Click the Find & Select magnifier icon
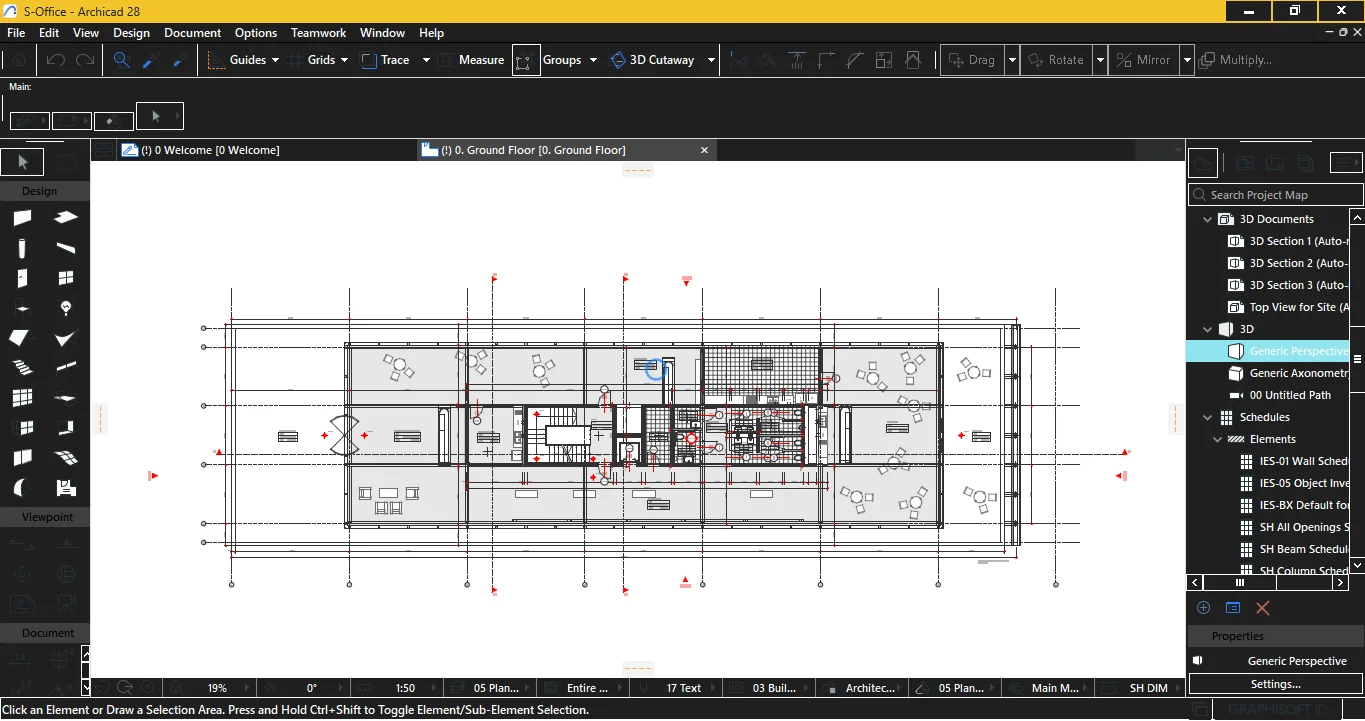This screenshot has height=721, width=1365. (x=121, y=60)
